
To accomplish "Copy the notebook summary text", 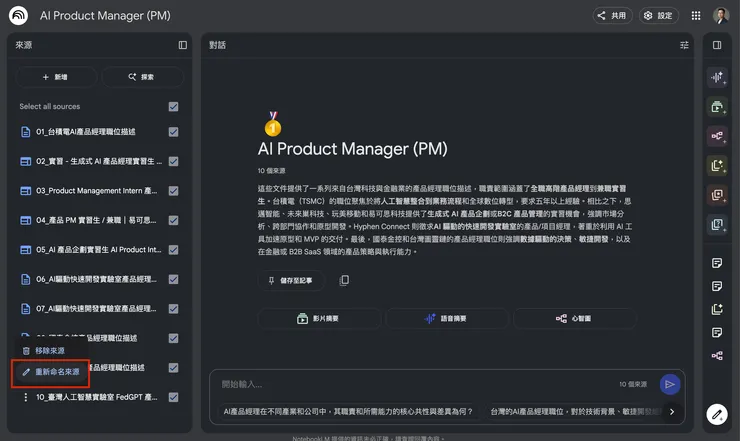I will (x=344, y=280).
